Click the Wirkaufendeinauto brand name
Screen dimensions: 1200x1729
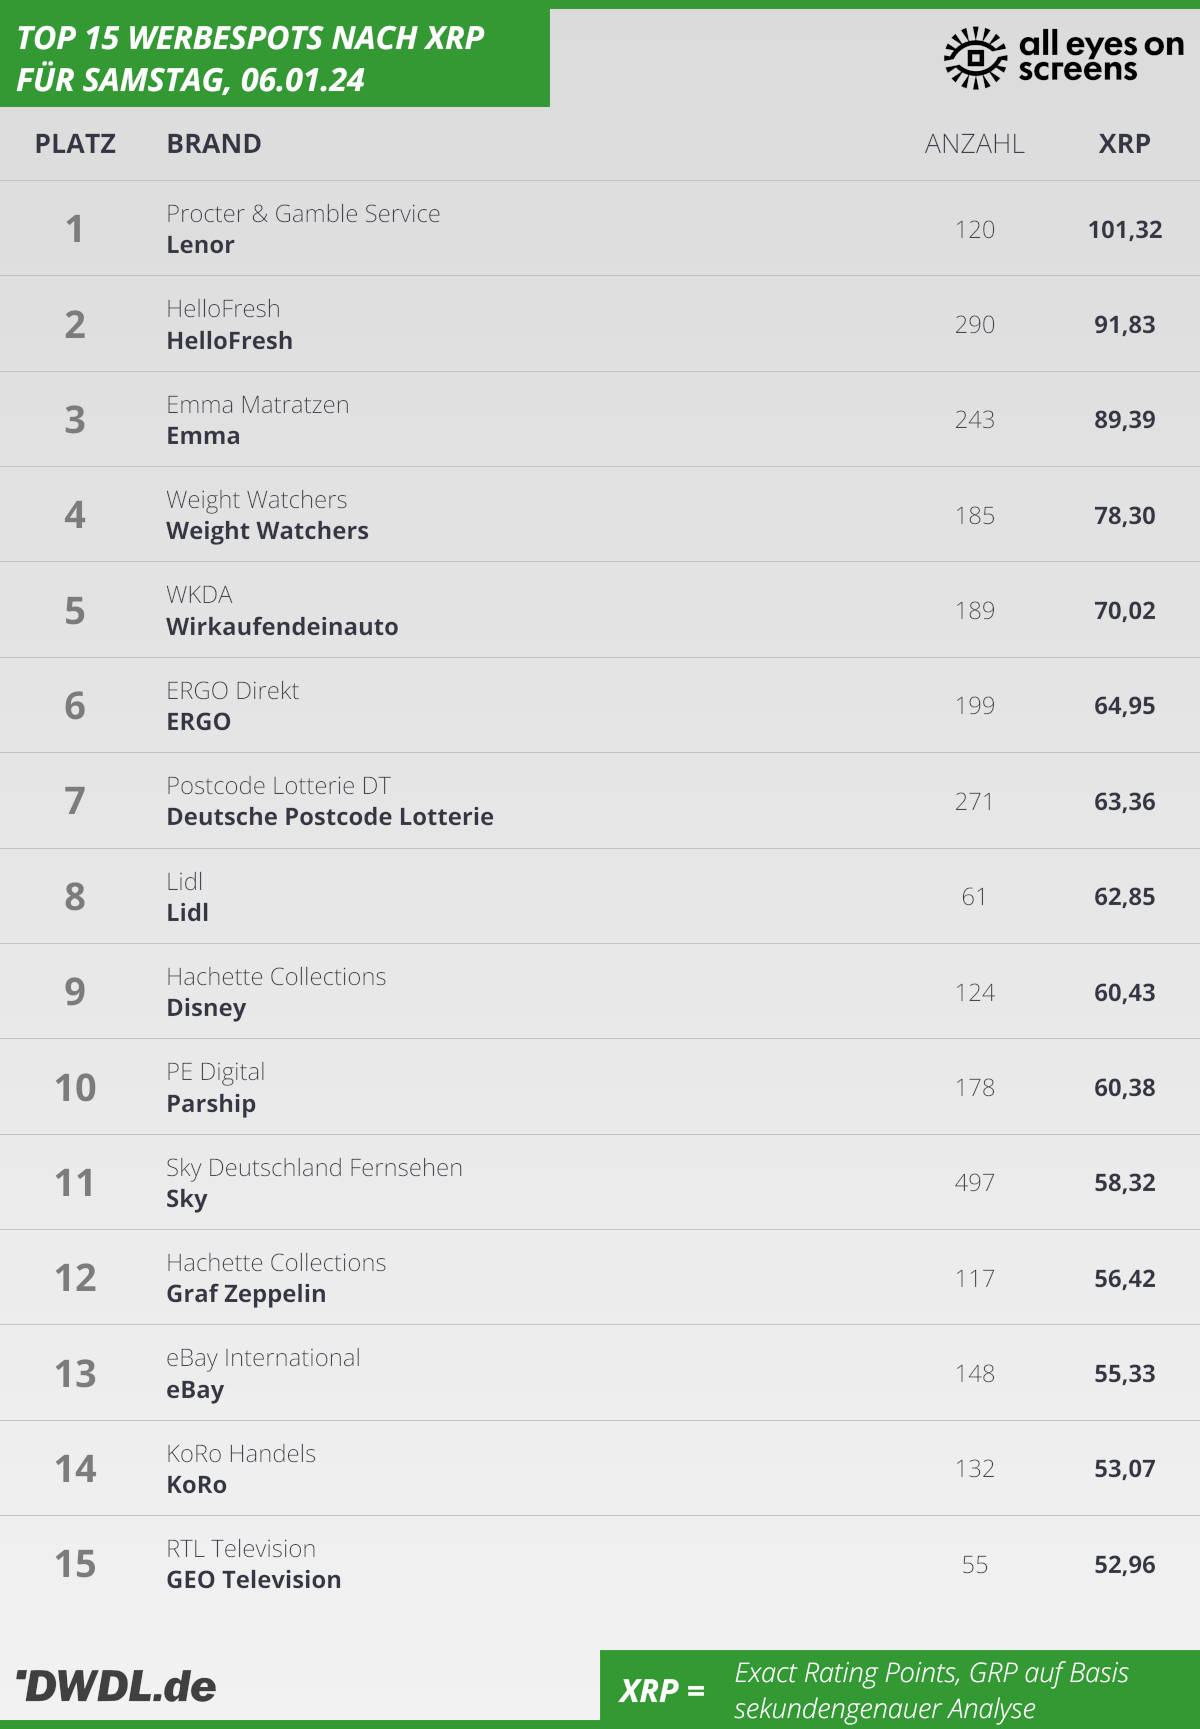[282, 627]
